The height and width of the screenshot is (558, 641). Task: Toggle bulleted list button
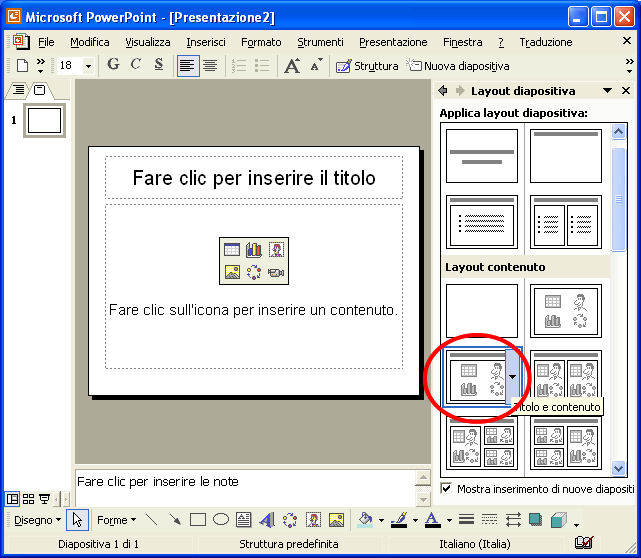[x=262, y=65]
